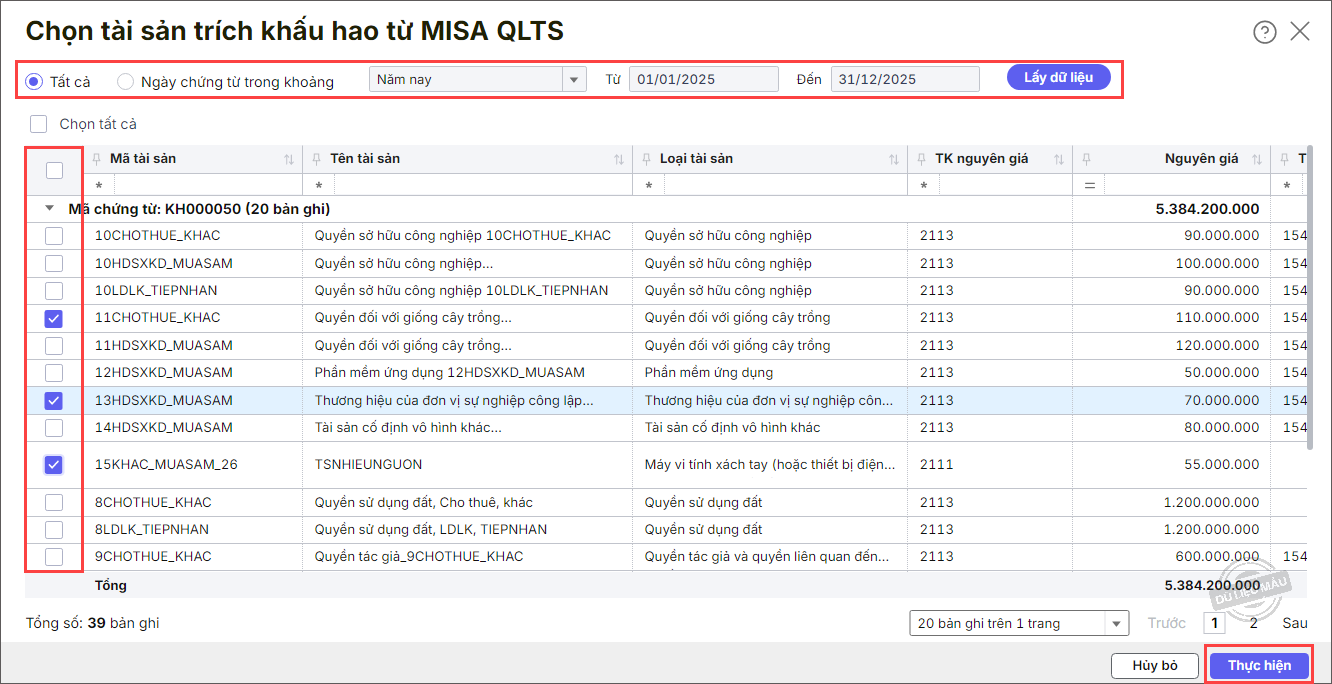This screenshot has height=684, width=1332.
Task: Sort by Mã tài sản column arrows
Action: pyautogui.click(x=289, y=159)
